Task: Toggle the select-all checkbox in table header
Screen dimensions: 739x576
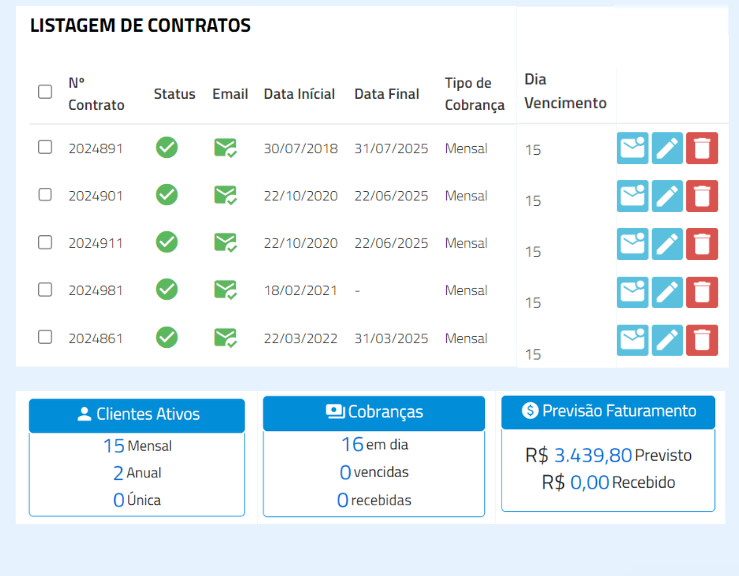Action: coord(45,91)
